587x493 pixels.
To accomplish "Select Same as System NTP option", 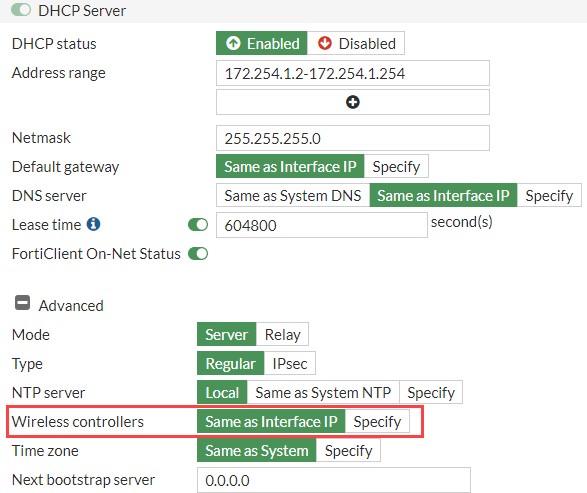I will point(323,392).
